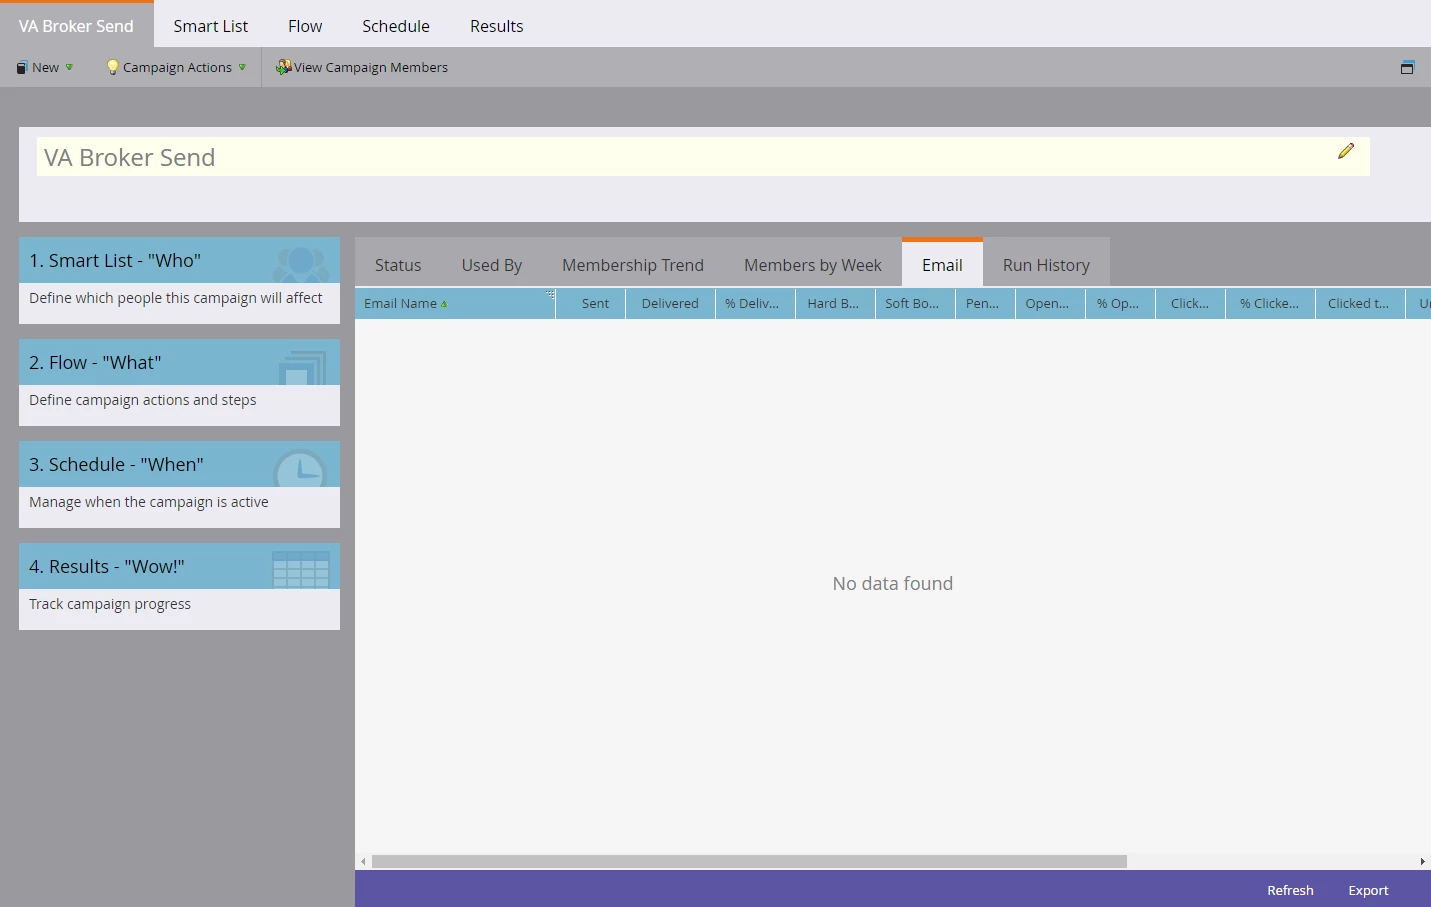Click "Define which people this campaign will affect"

(x=176, y=298)
